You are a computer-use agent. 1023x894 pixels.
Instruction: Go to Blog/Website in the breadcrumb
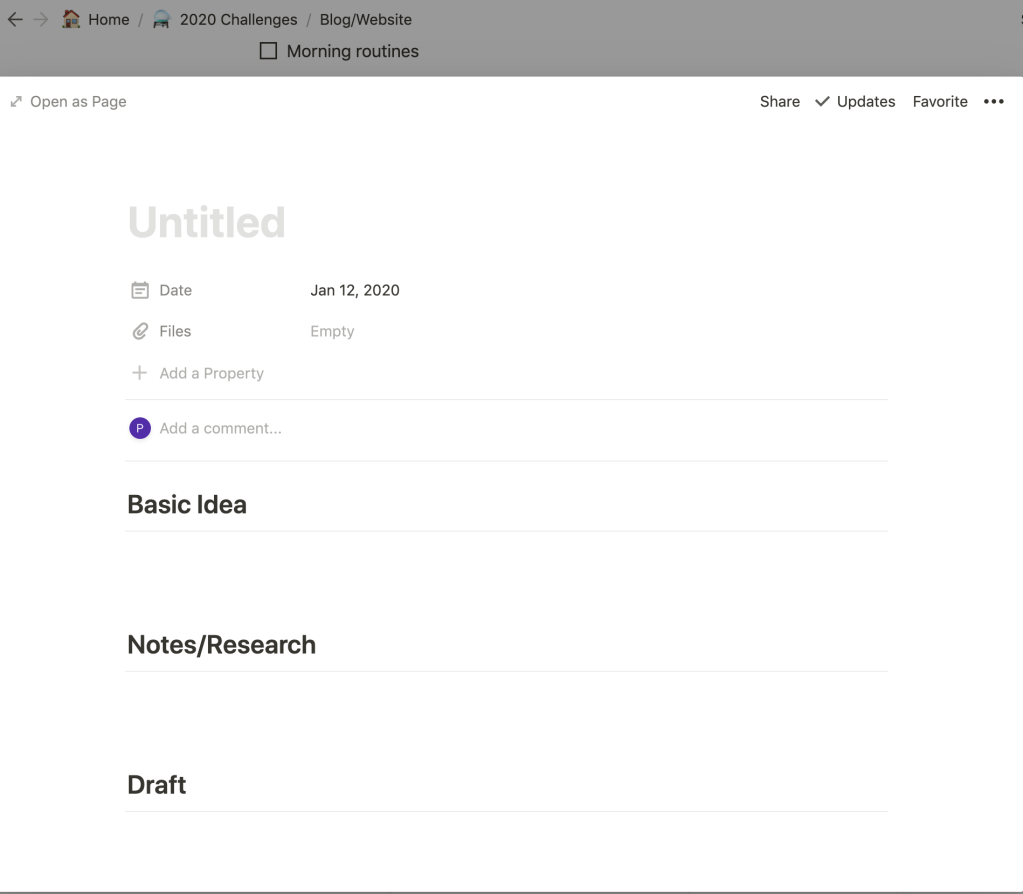click(365, 19)
